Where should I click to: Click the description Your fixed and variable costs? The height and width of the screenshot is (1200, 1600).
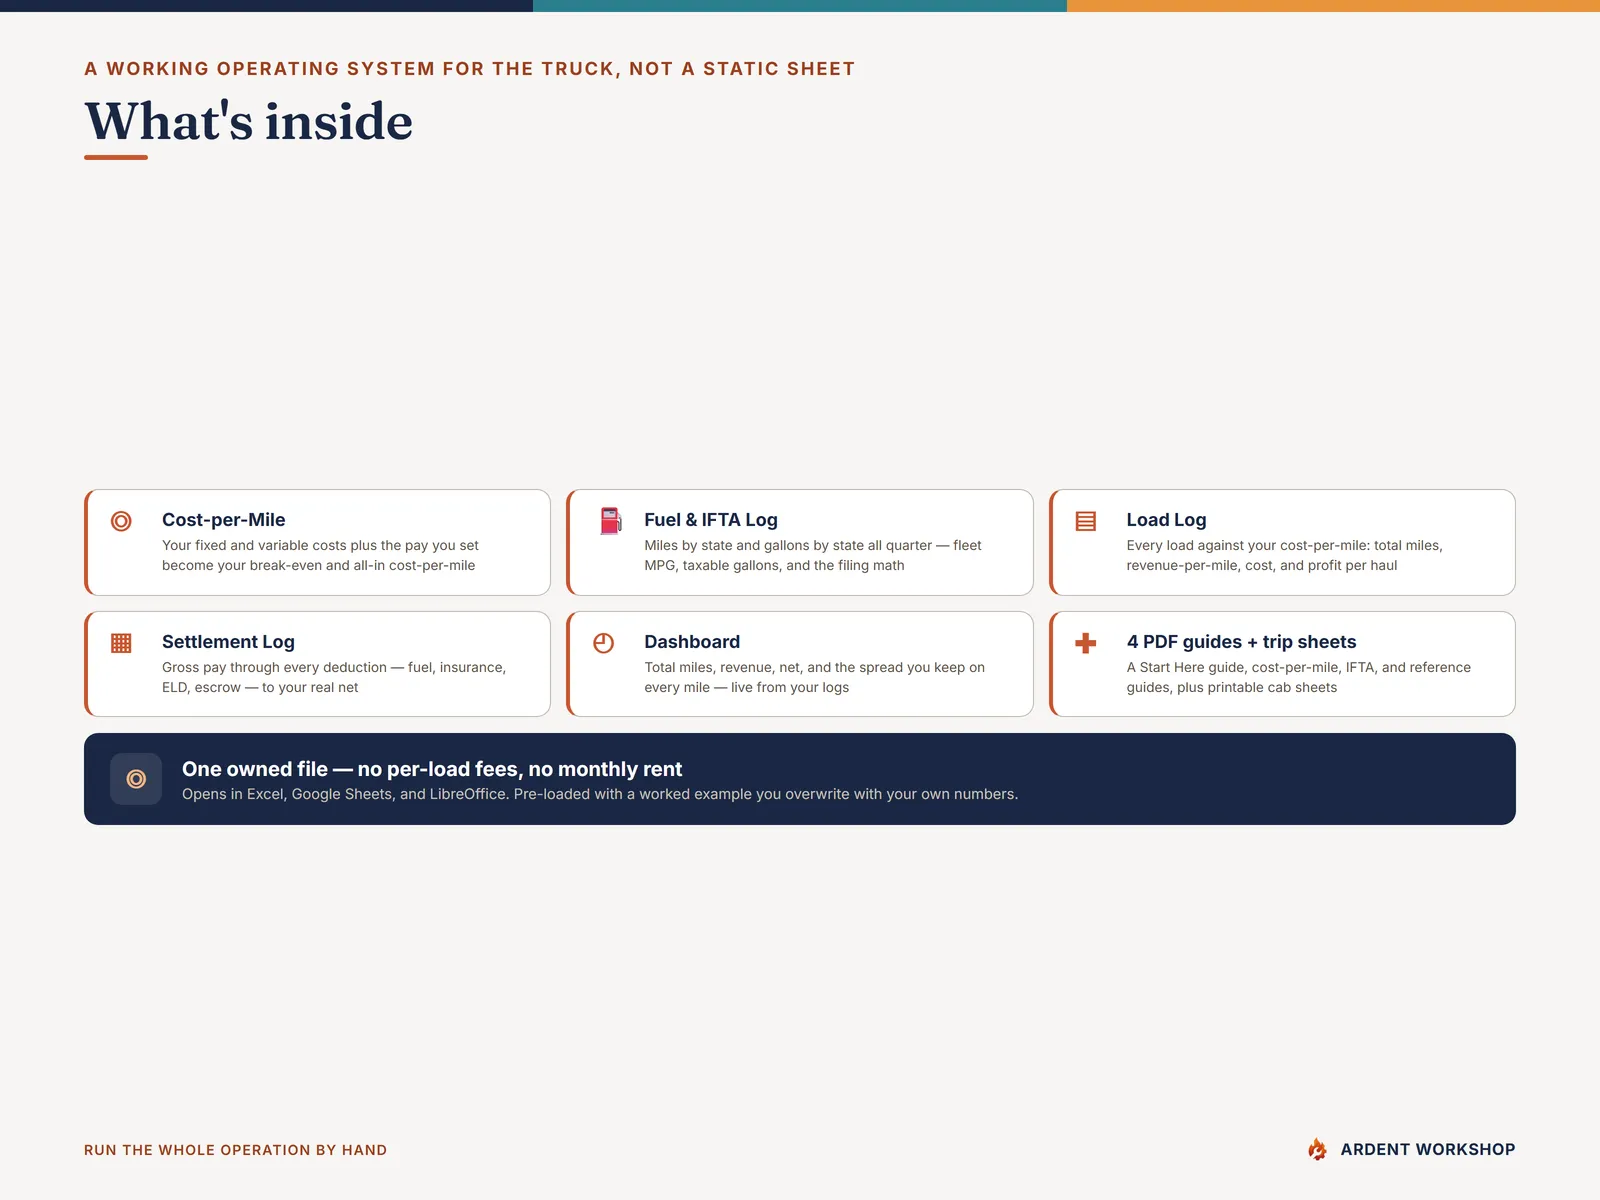point(320,555)
